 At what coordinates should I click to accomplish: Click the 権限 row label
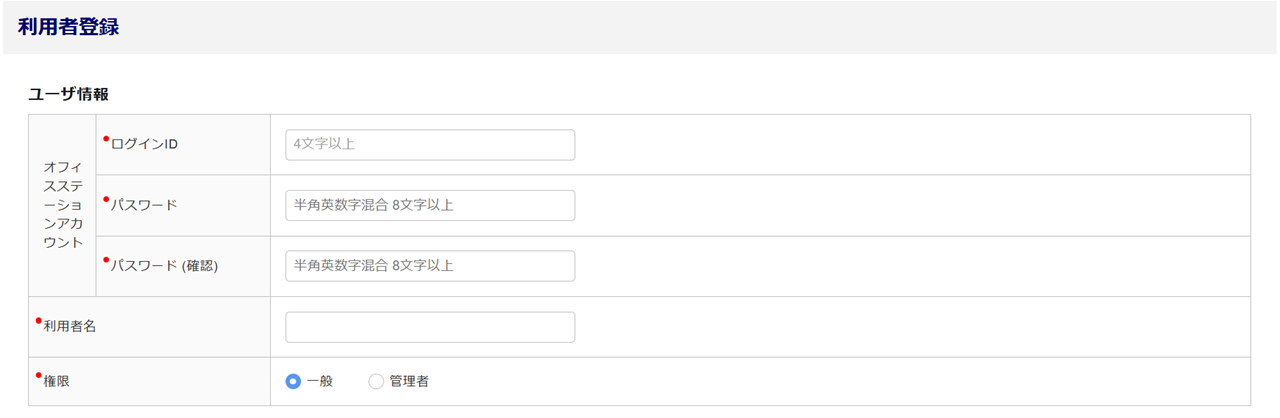[x=57, y=381]
